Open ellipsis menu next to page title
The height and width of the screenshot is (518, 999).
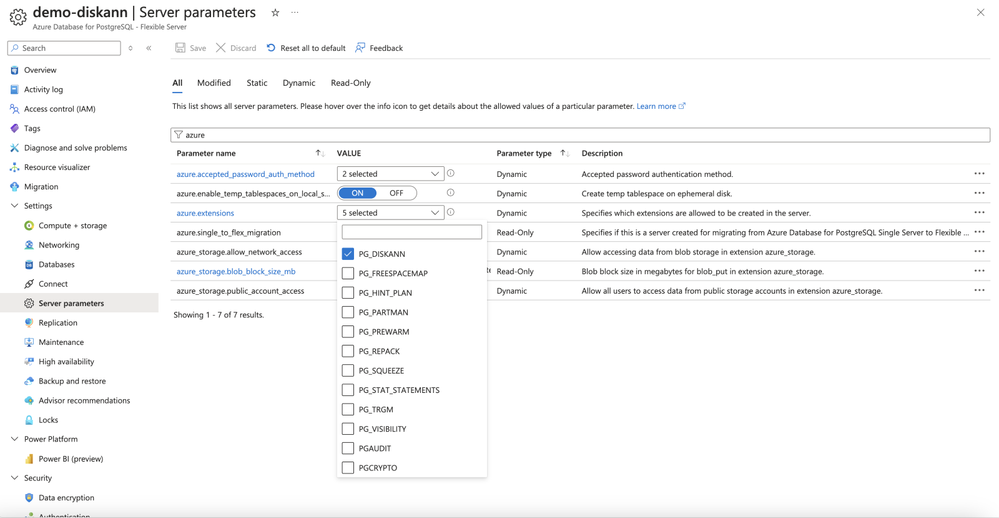[295, 12]
